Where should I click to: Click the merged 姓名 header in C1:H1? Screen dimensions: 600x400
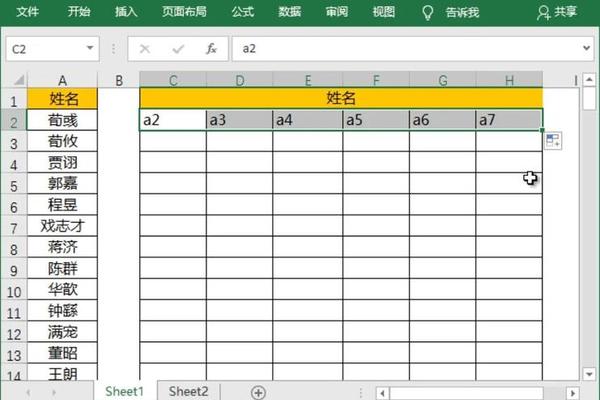[x=341, y=98]
